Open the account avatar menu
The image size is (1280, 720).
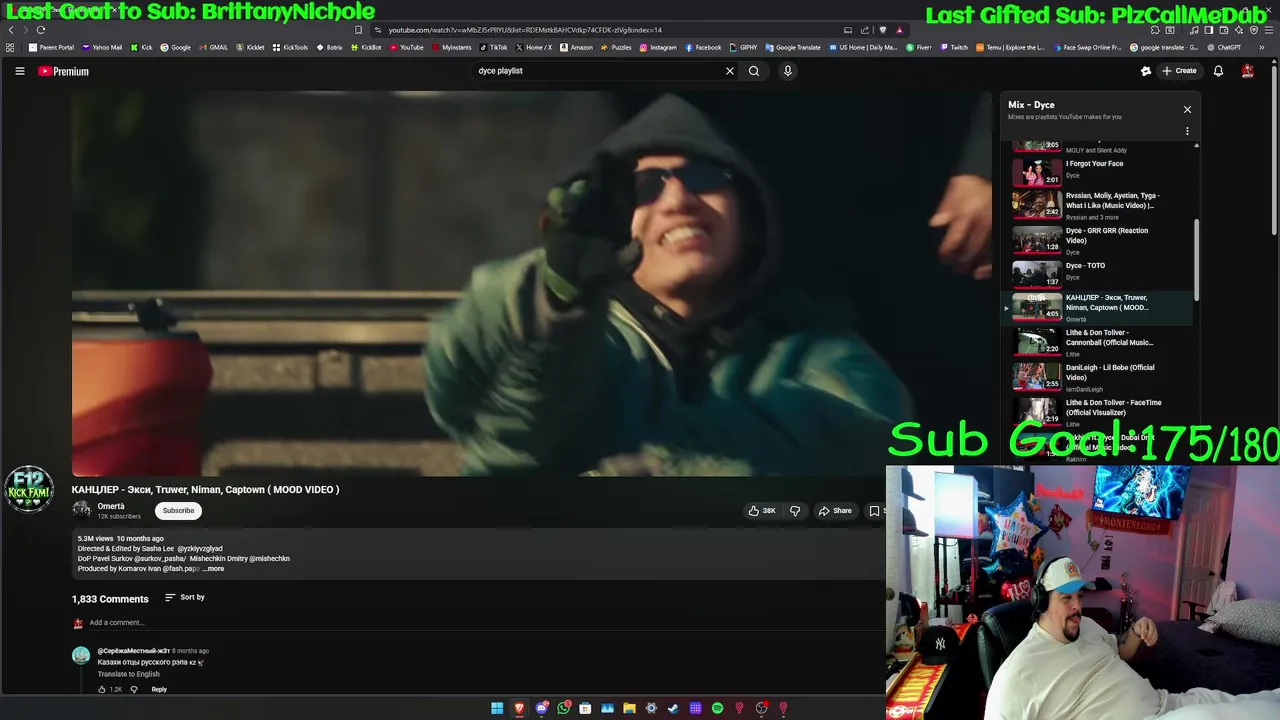[x=1247, y=71]
